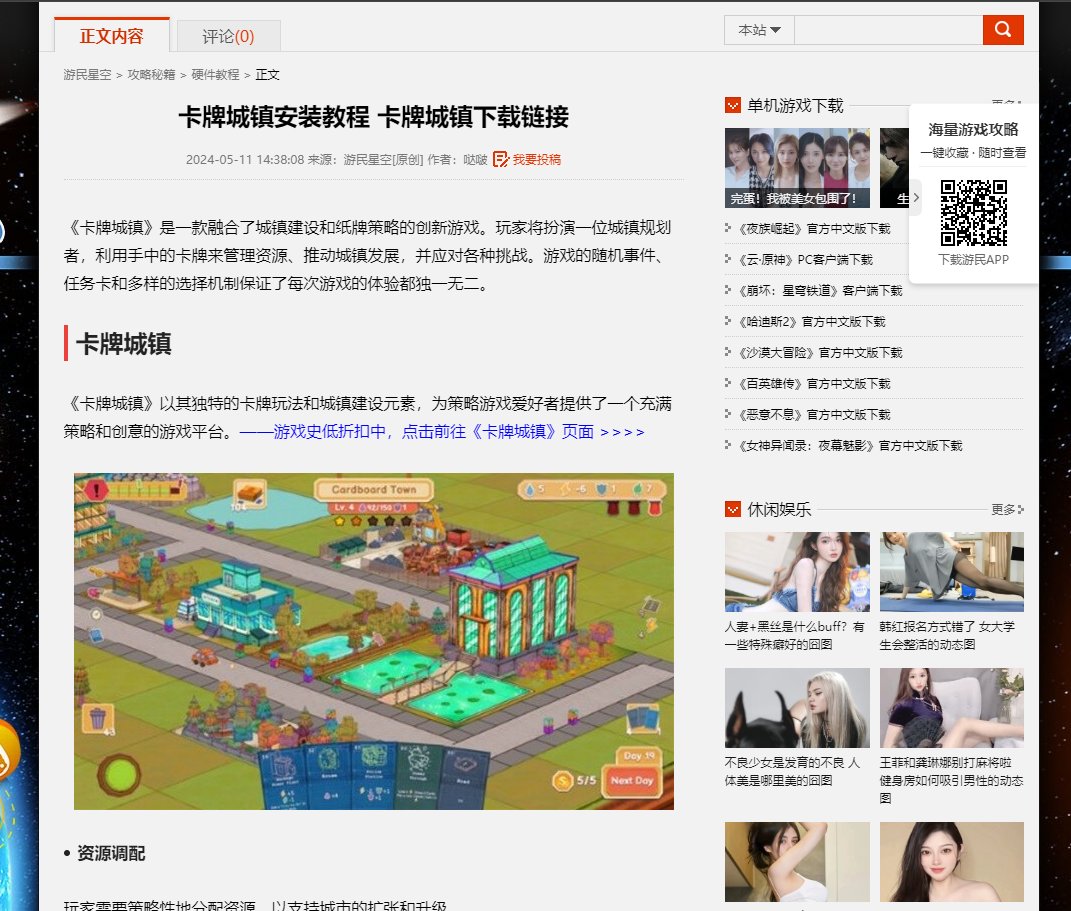The height and width of the screenshot is (911, 1071).
Task: Click the Cardboard Town game screenshot
Action: (x=374, y=641)
